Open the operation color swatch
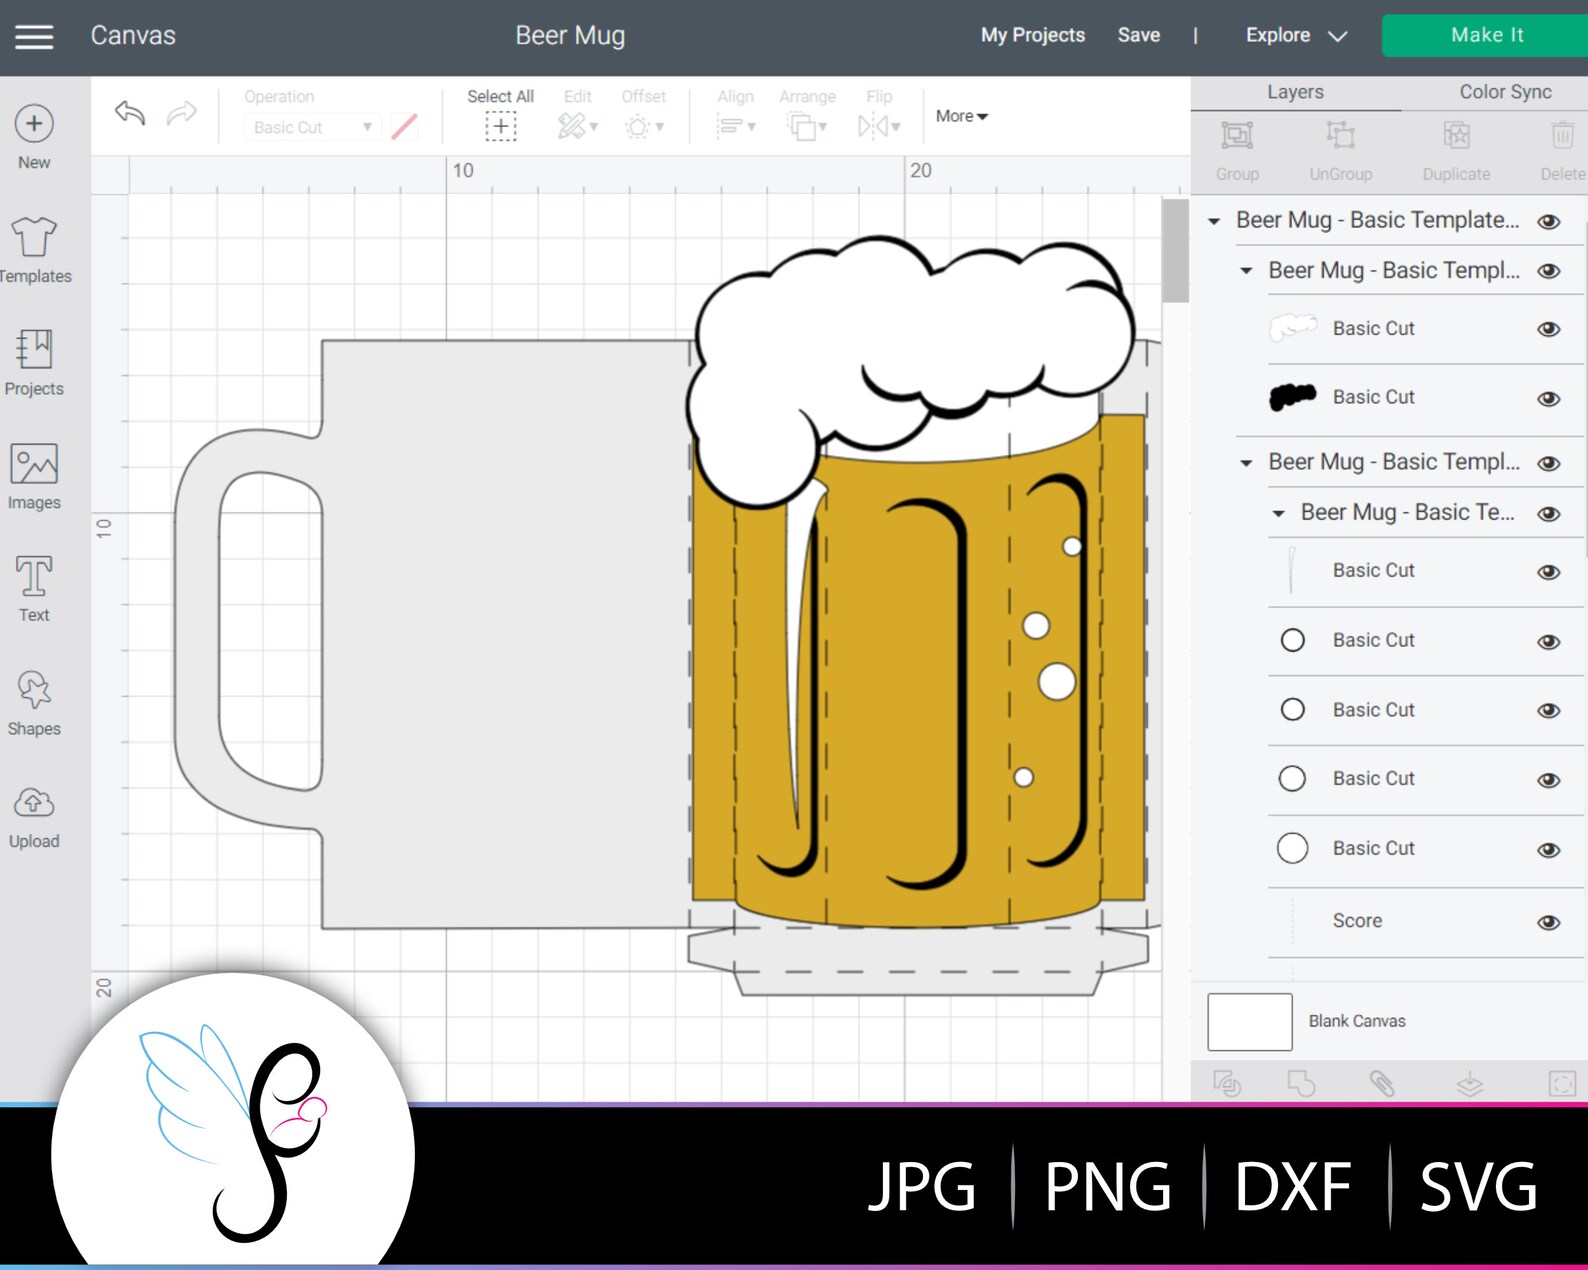 (x=404, y=127)
